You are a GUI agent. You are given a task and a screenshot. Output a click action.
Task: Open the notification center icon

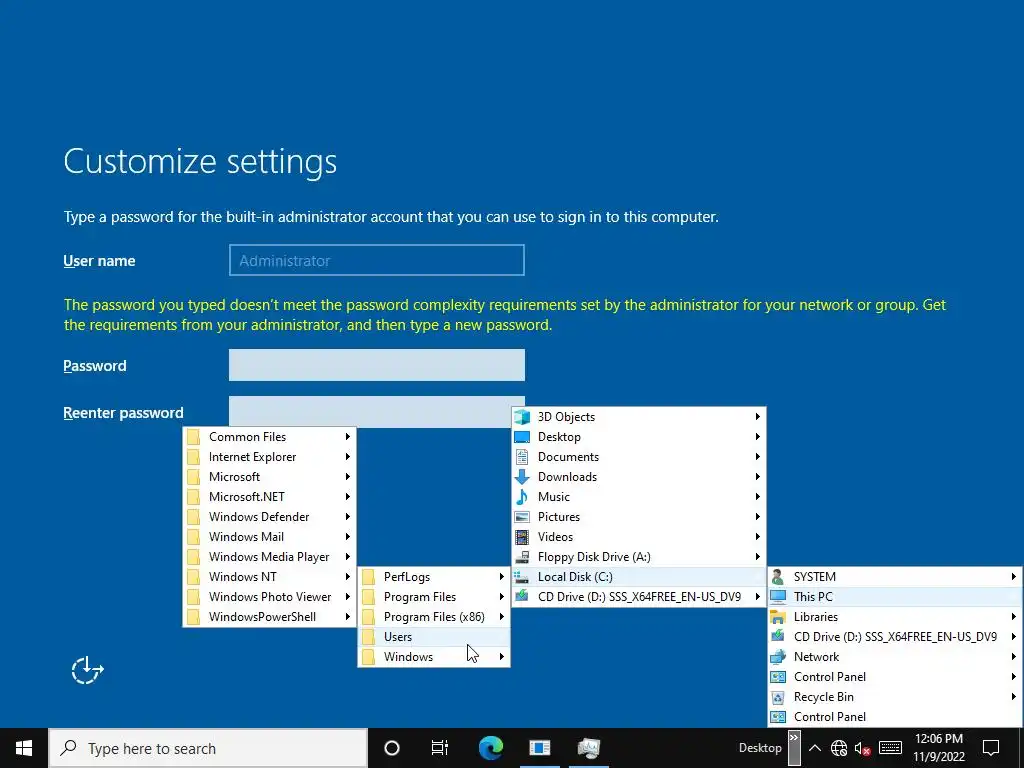[x=991, y=748]
